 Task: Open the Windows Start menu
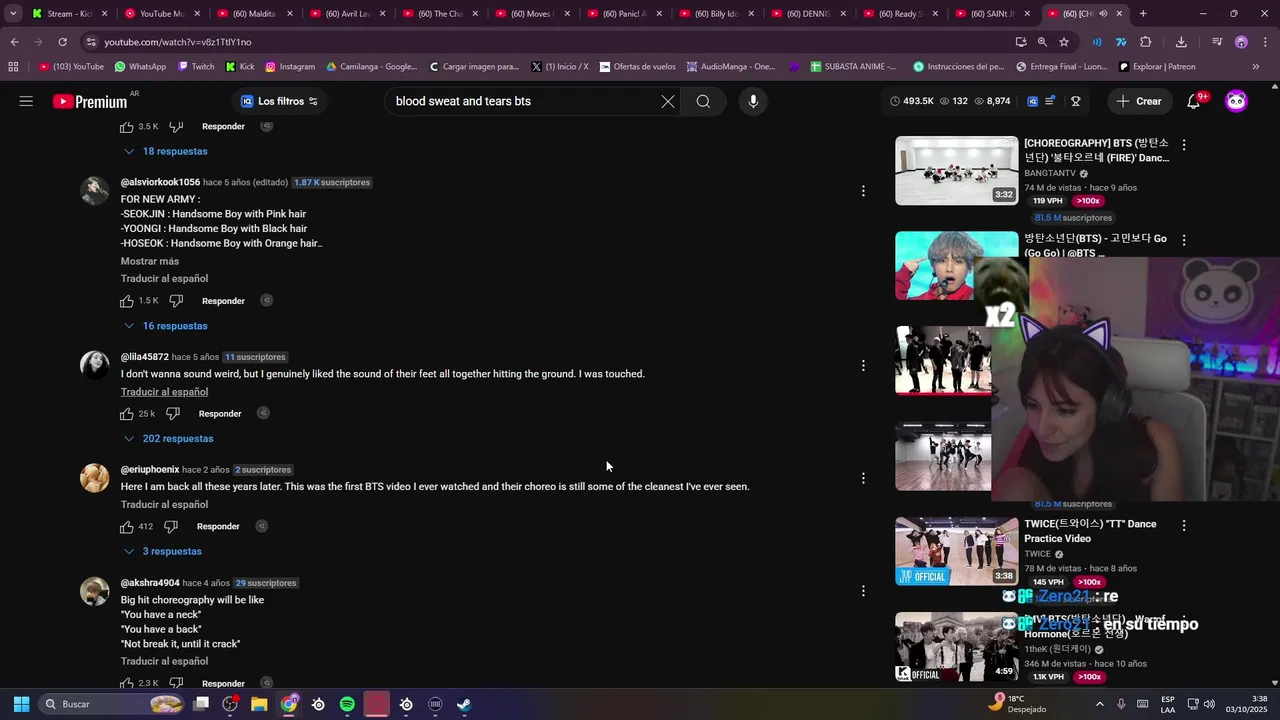(21, 704)
